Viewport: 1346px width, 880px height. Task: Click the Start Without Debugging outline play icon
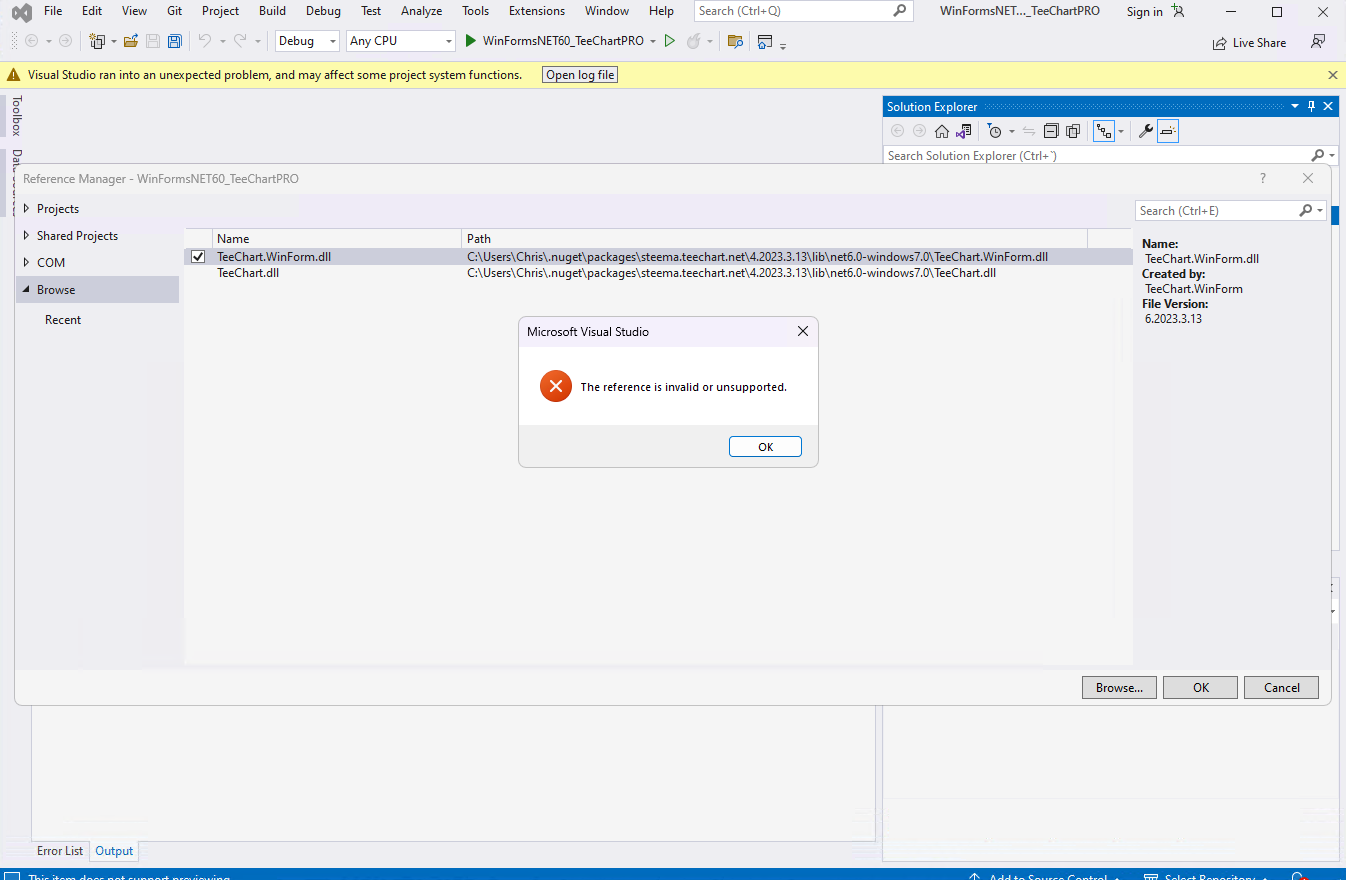pos(670,41)
